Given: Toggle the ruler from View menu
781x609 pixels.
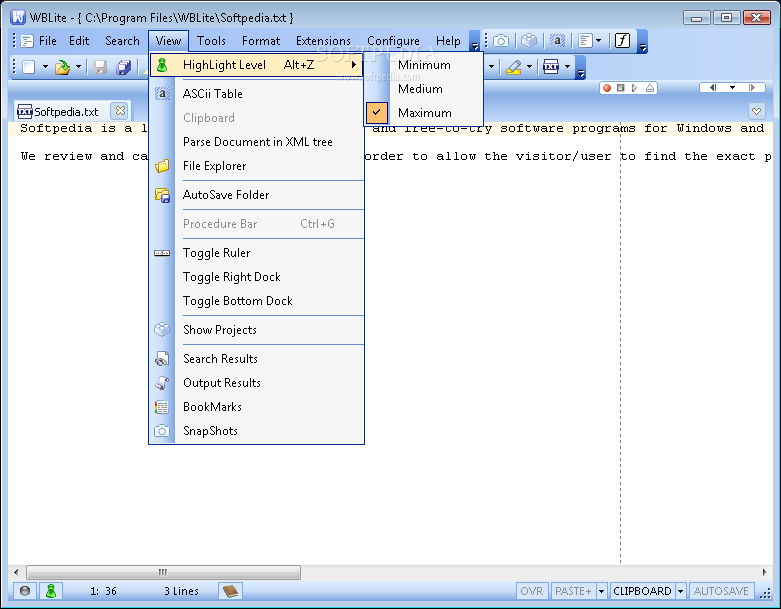Looking at the screenshot, I should coord(257,253).
